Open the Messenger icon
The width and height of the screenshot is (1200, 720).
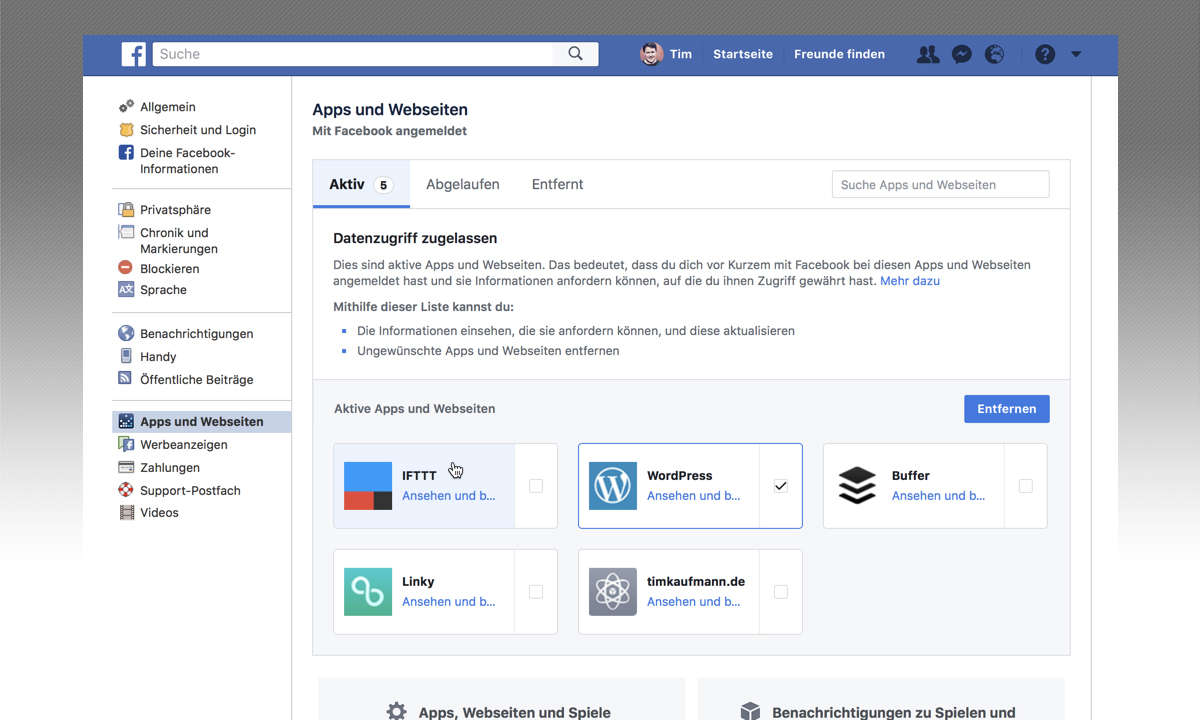(961, 54)
